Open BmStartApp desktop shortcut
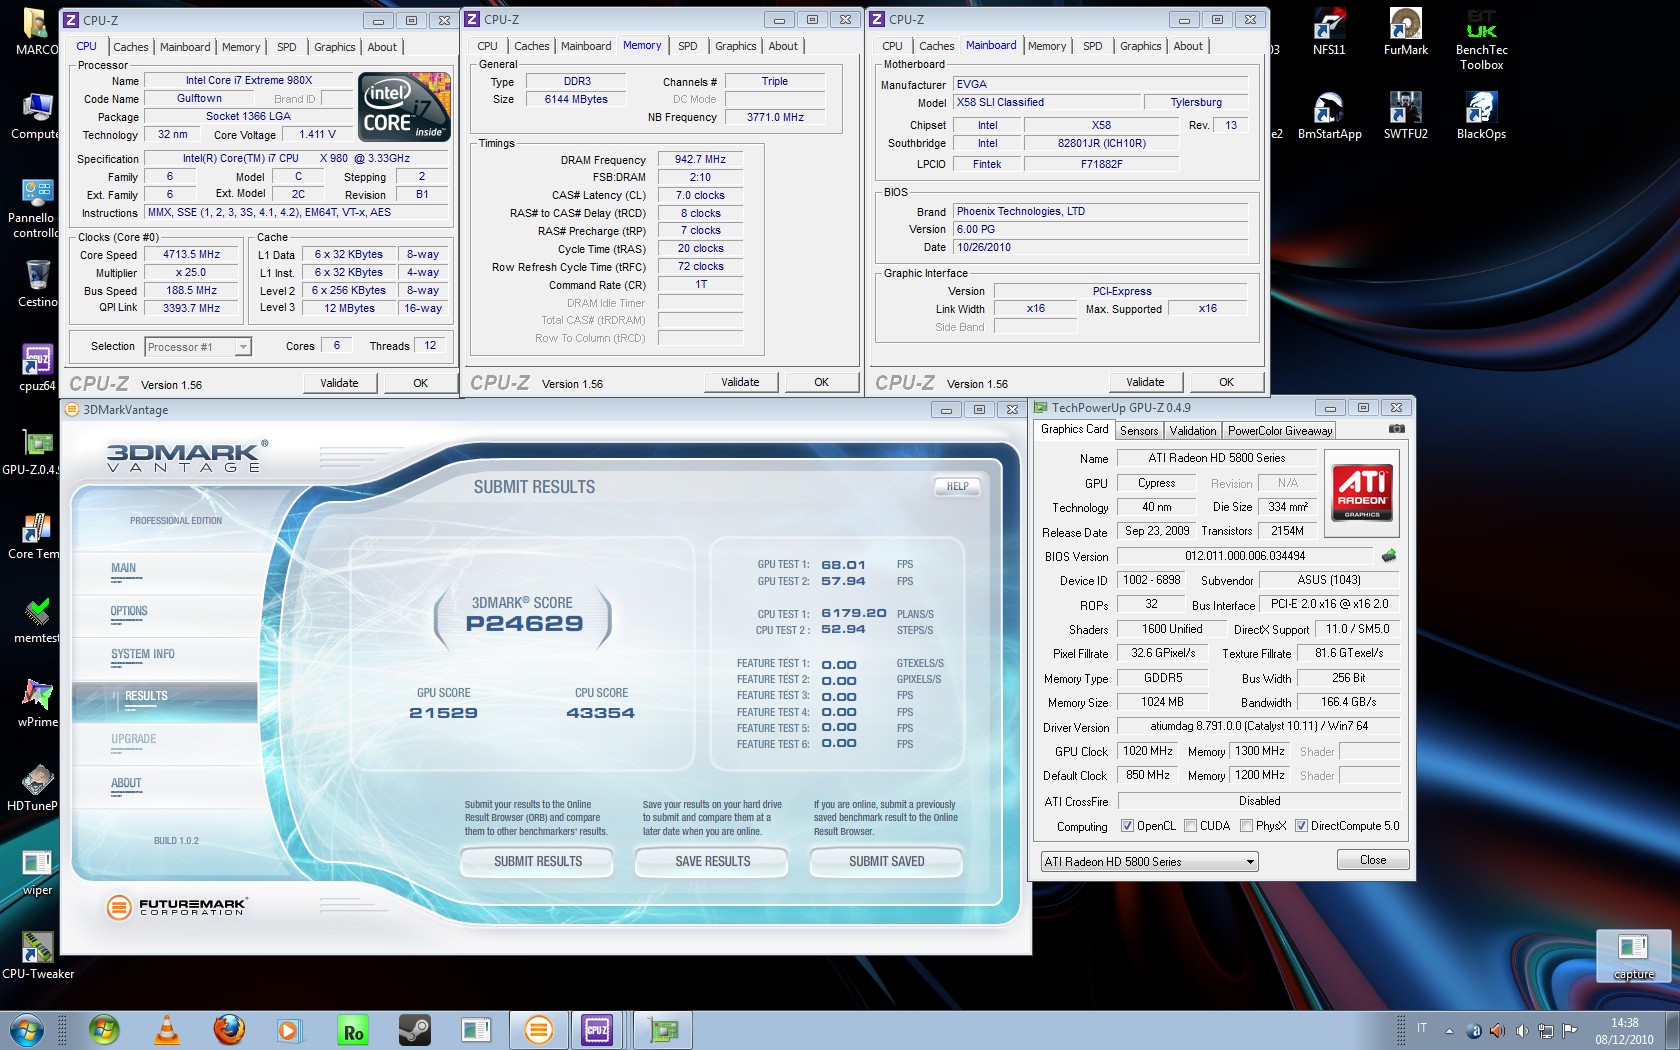Image resolution: width=1680 pixels, height=1050 pixels. [x=1329, y=116]
